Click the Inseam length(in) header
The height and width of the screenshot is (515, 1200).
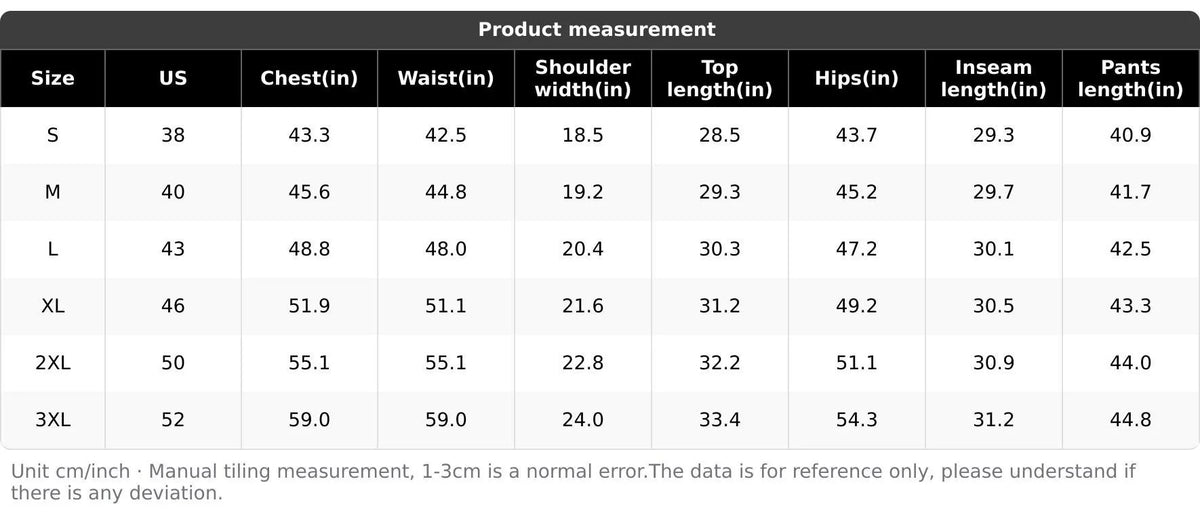click(x=994, y=78)
